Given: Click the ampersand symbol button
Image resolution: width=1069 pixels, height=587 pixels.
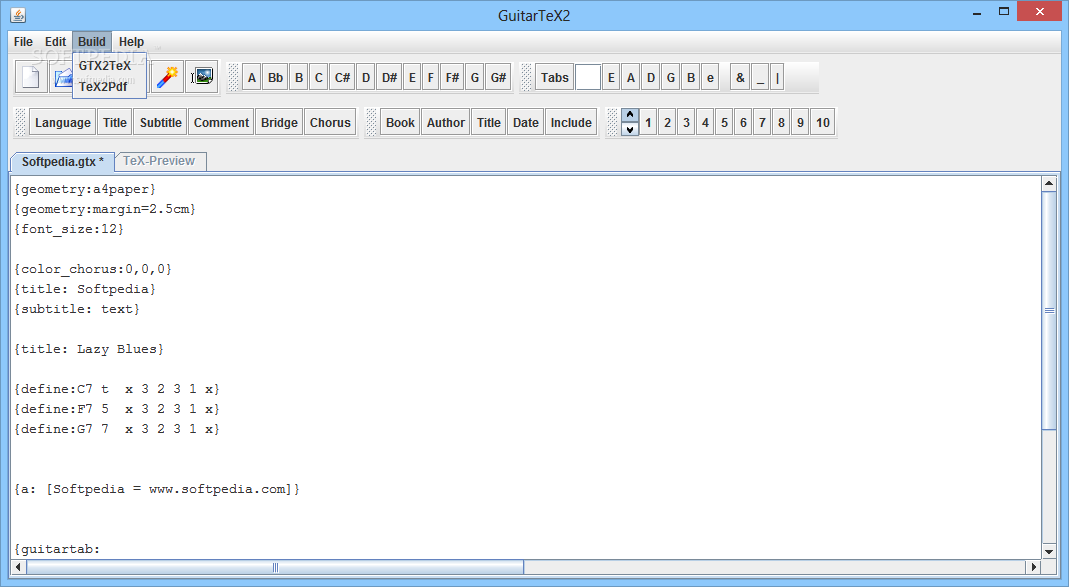Looking at the screenshot, I should [740, 78].
